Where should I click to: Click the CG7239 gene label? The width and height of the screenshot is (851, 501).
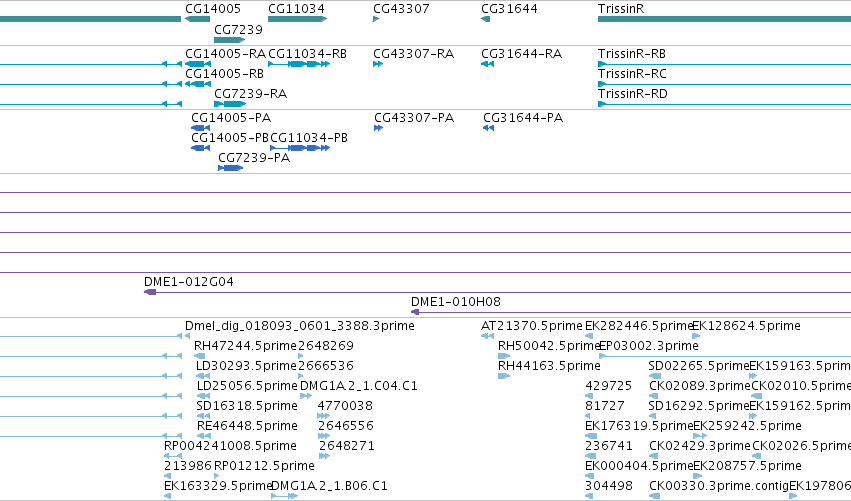point(238,29)
